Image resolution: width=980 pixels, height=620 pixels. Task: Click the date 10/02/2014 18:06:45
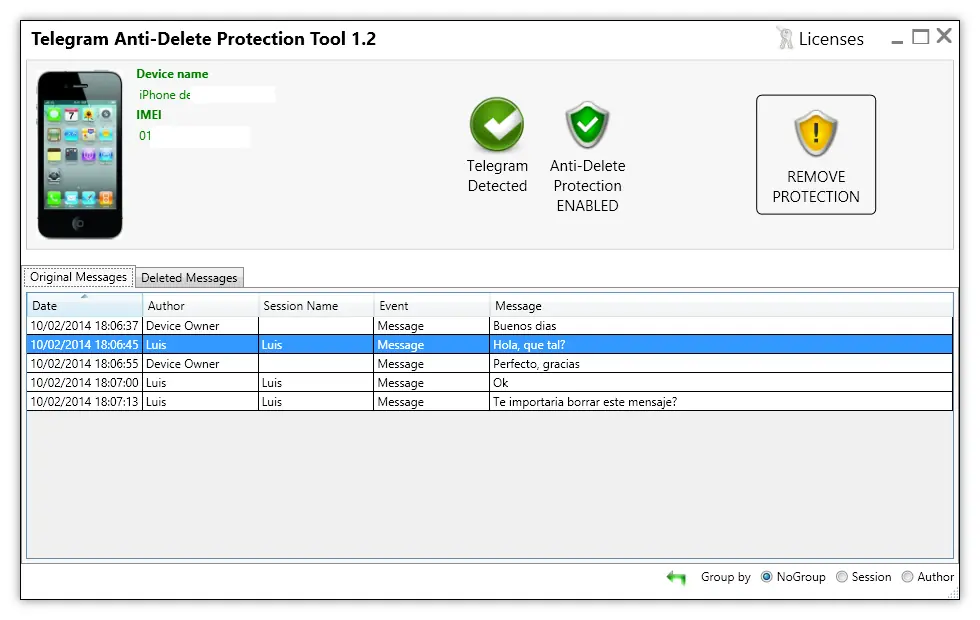point(84,345)
